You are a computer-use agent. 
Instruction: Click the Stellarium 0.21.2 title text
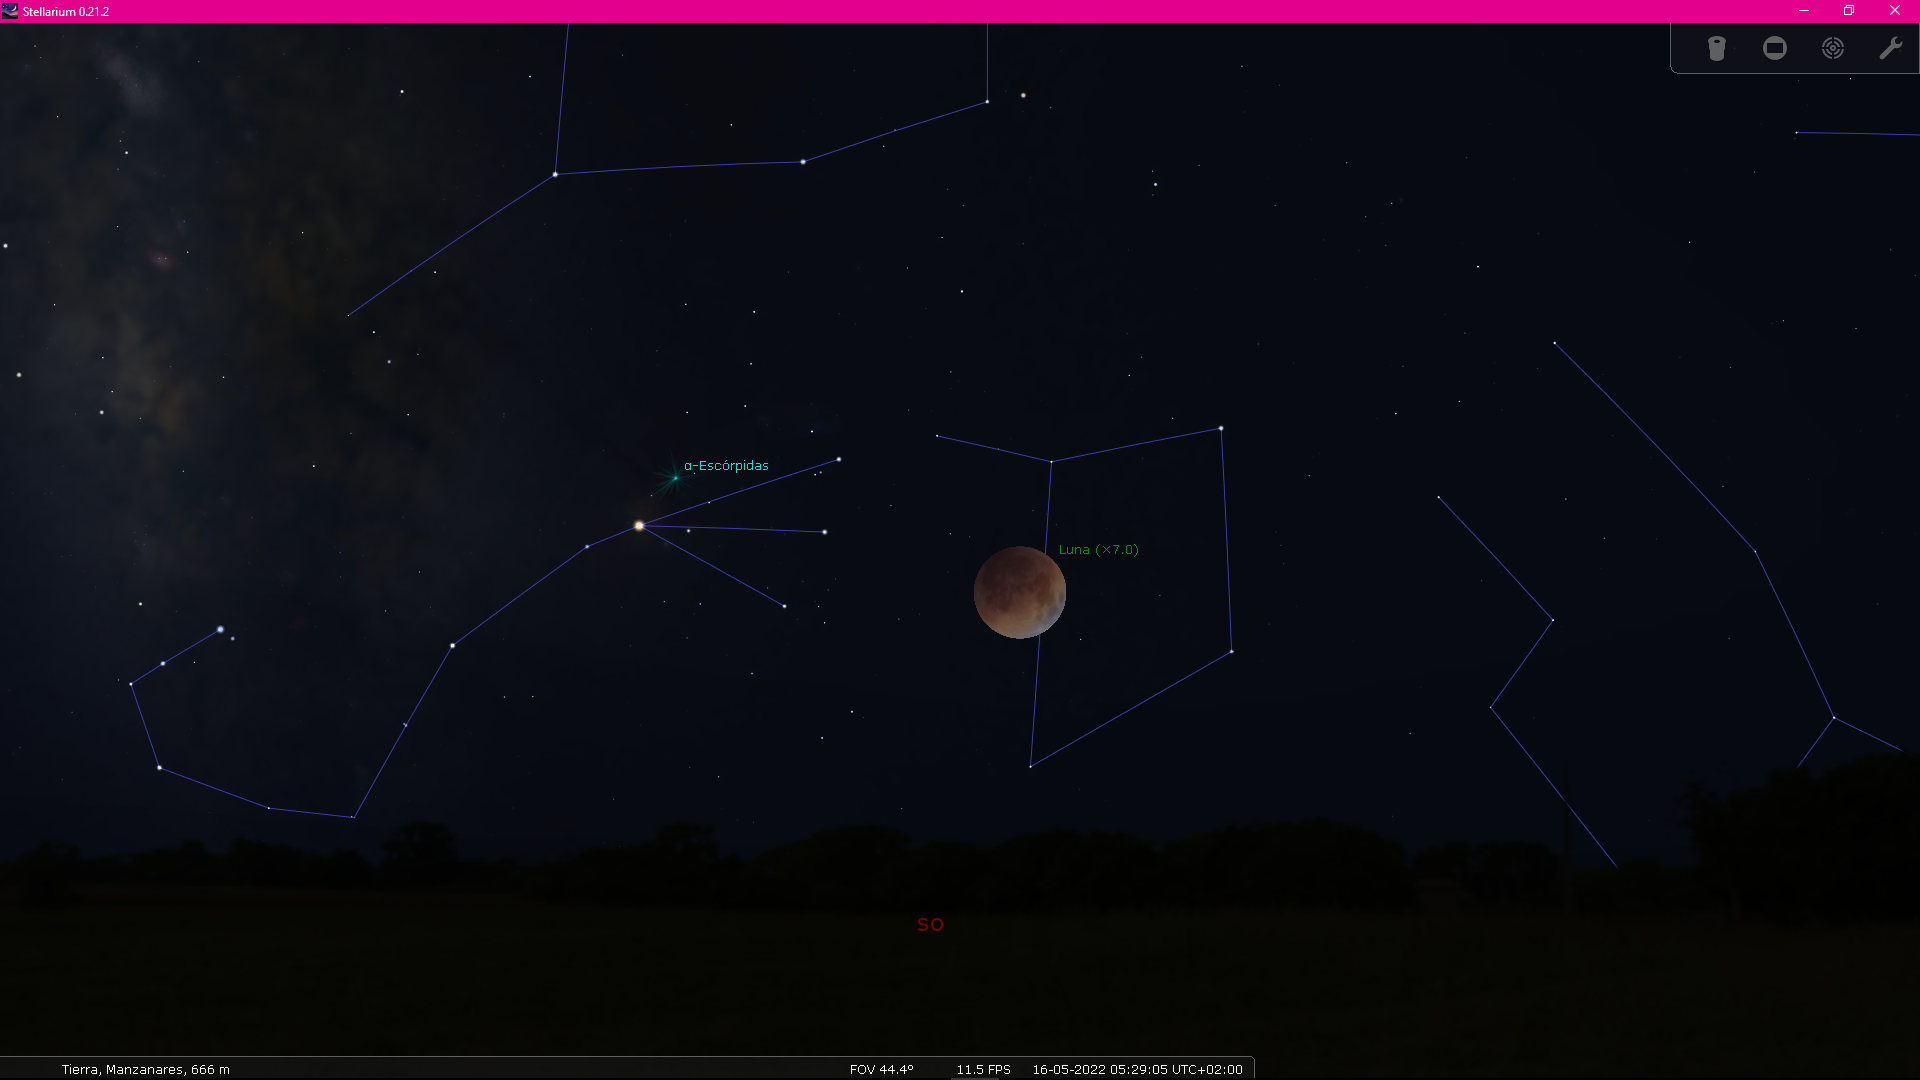(66, 11)
